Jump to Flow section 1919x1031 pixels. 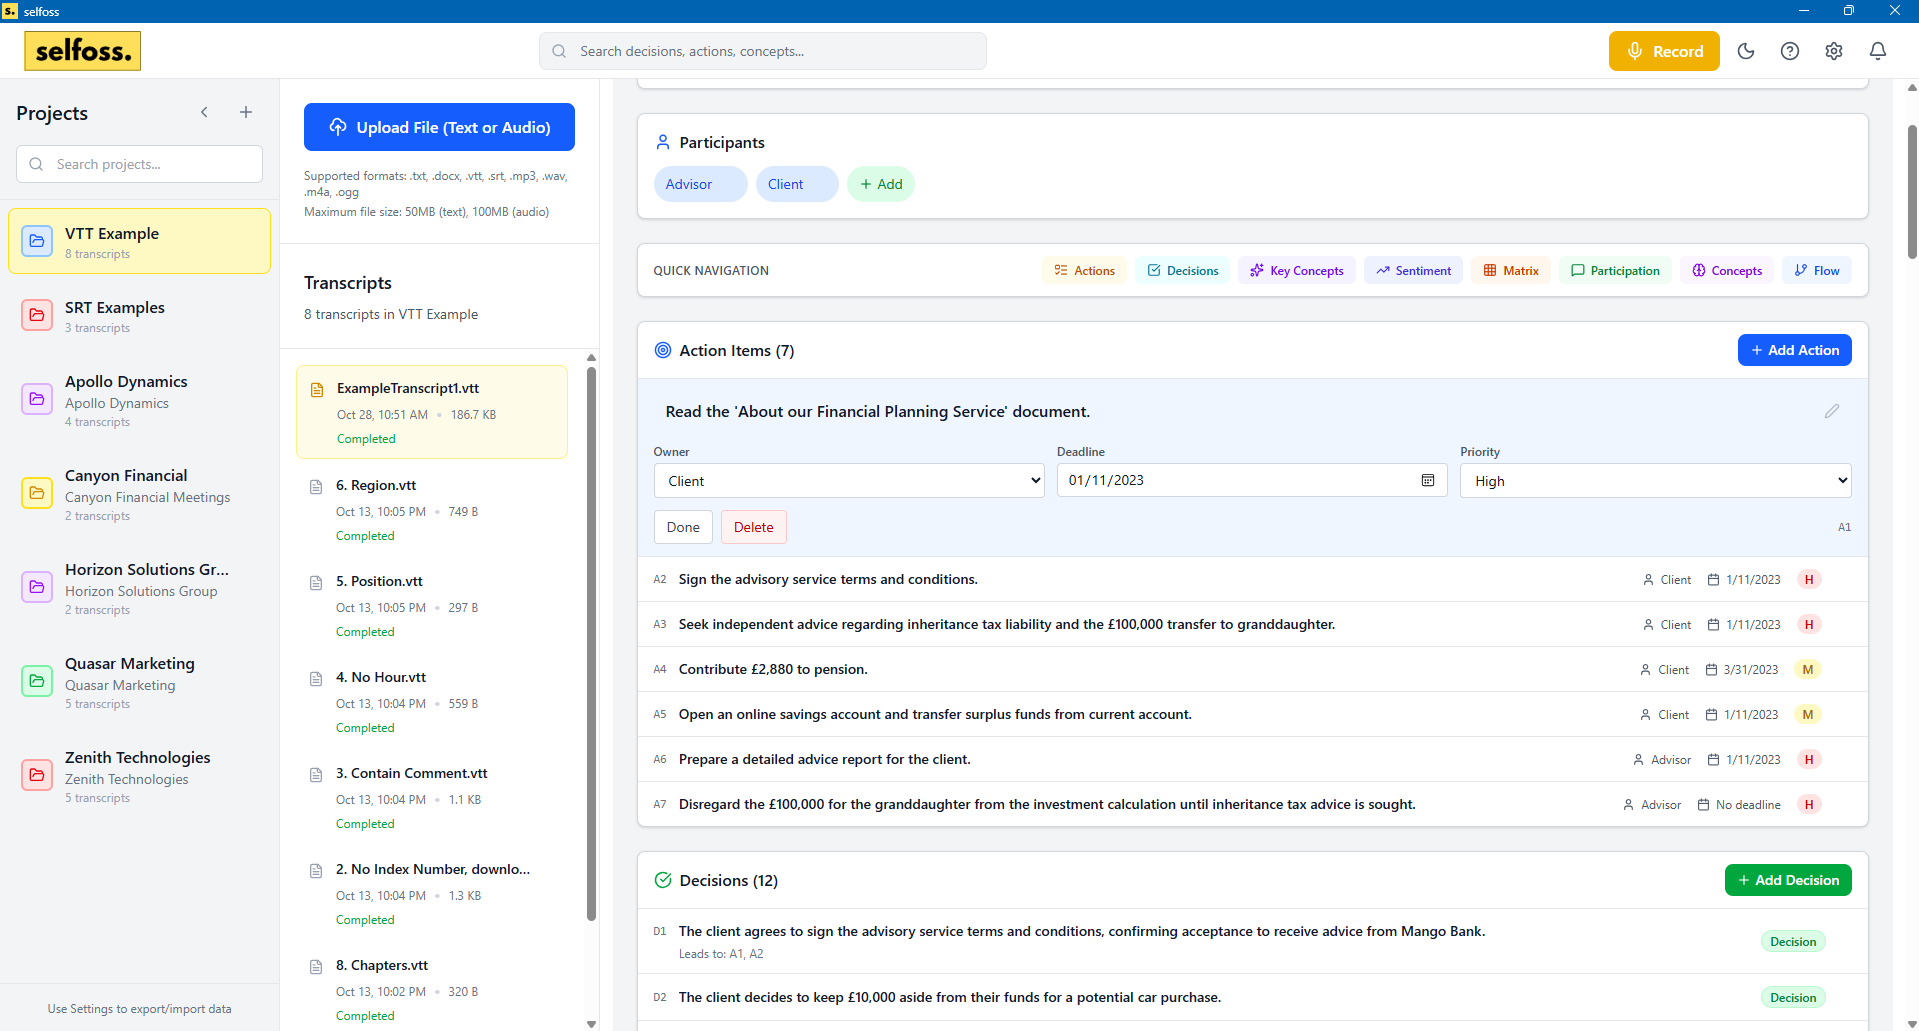coord(1817,270)
